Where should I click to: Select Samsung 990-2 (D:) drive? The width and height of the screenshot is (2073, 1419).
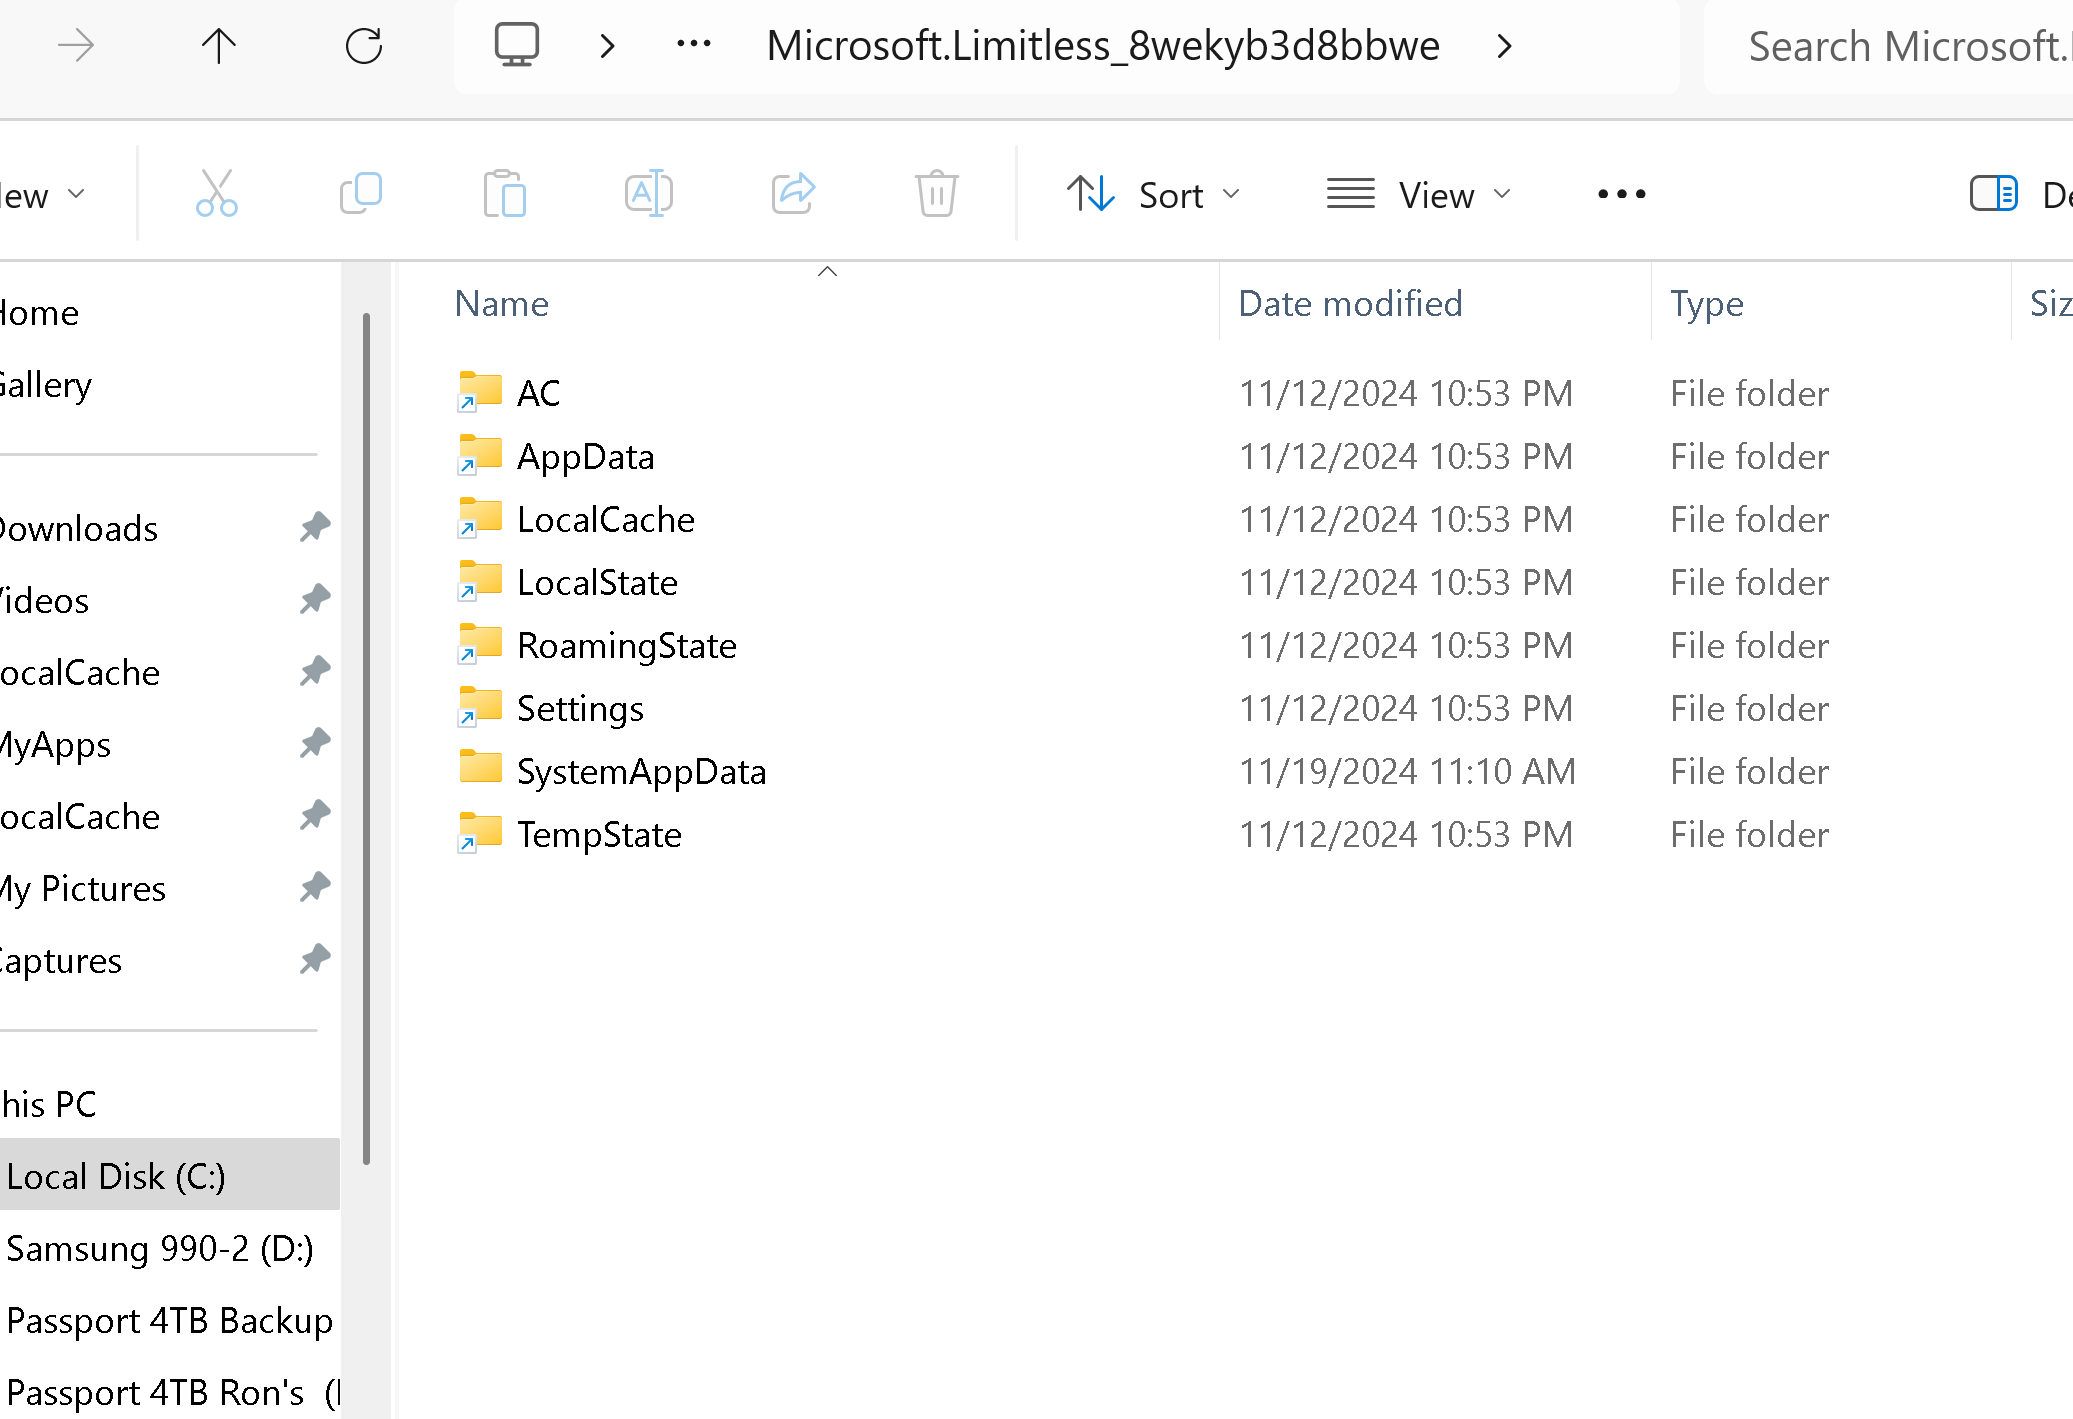[160, 1248]
